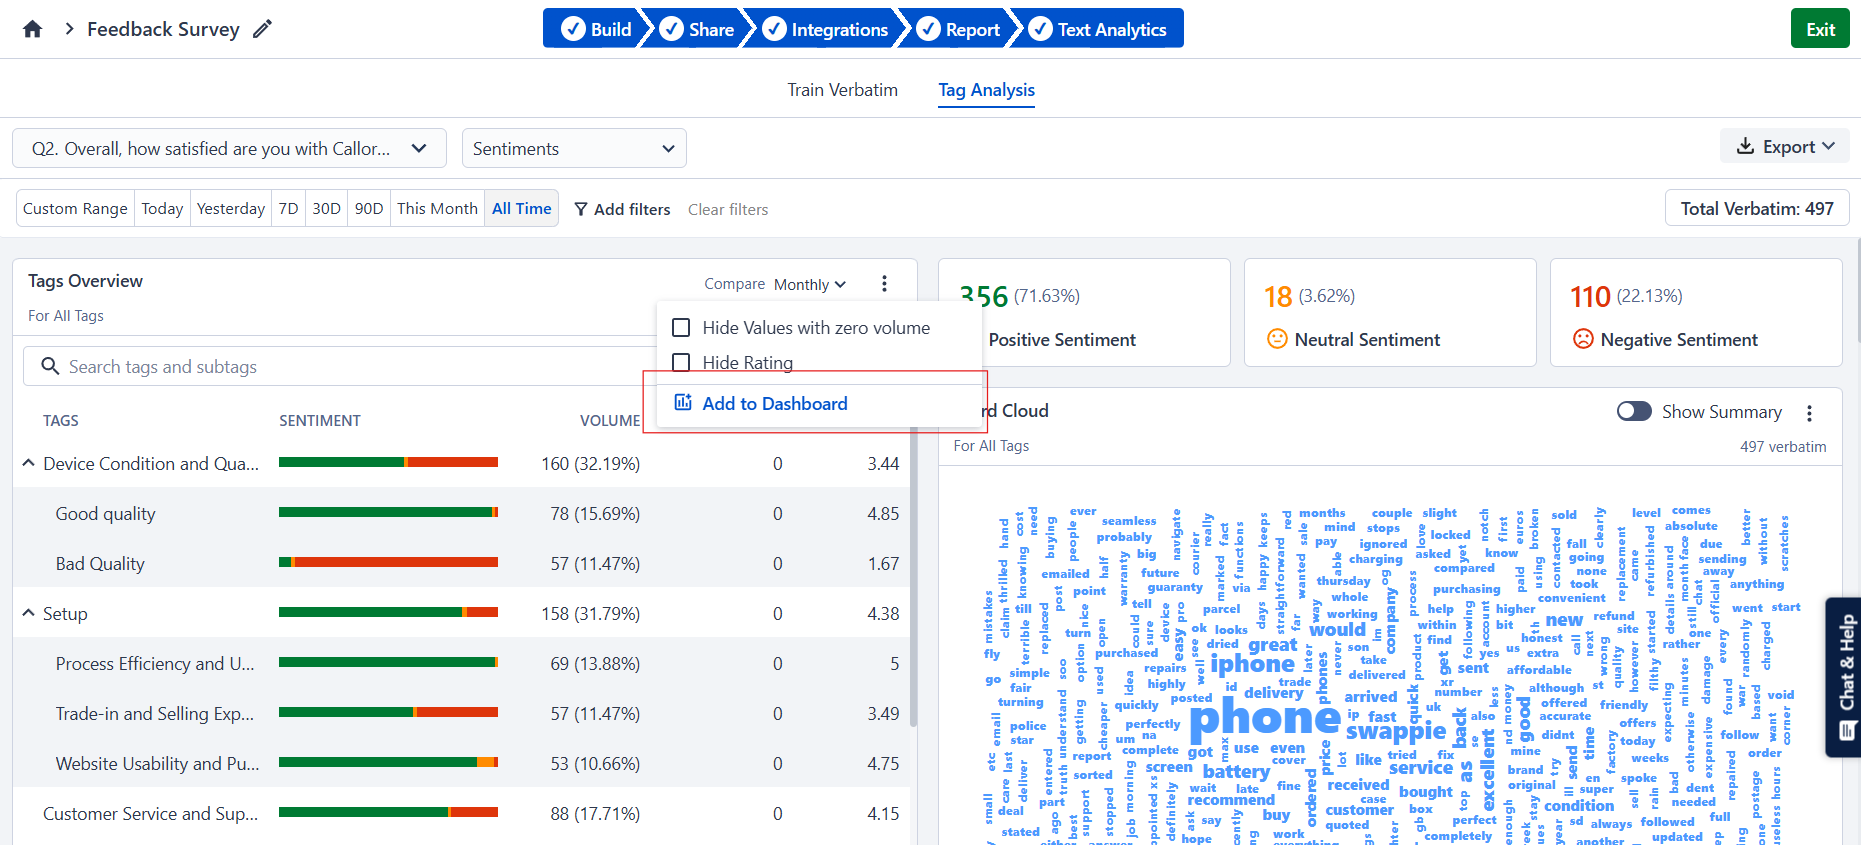
Task: Open the Chat & Help side panel
Action: click(1844, 677)
